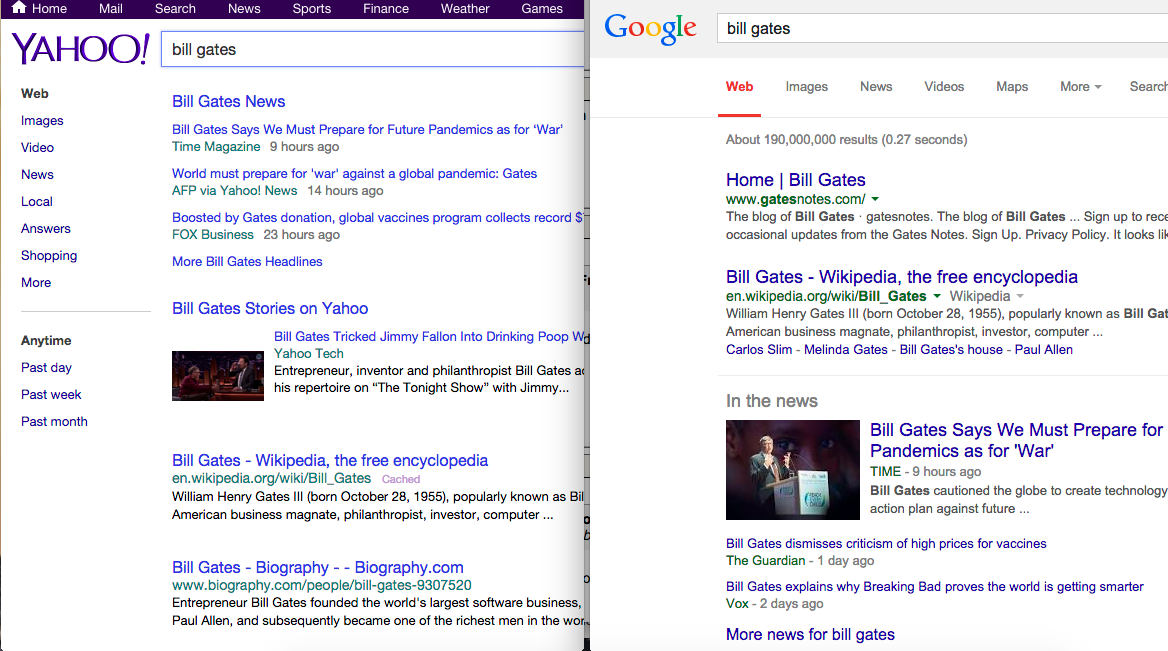Open Google's Wikipedia Bill Gates result
Viewport: 1168px width, 651px height.
(x=901, y=277)
